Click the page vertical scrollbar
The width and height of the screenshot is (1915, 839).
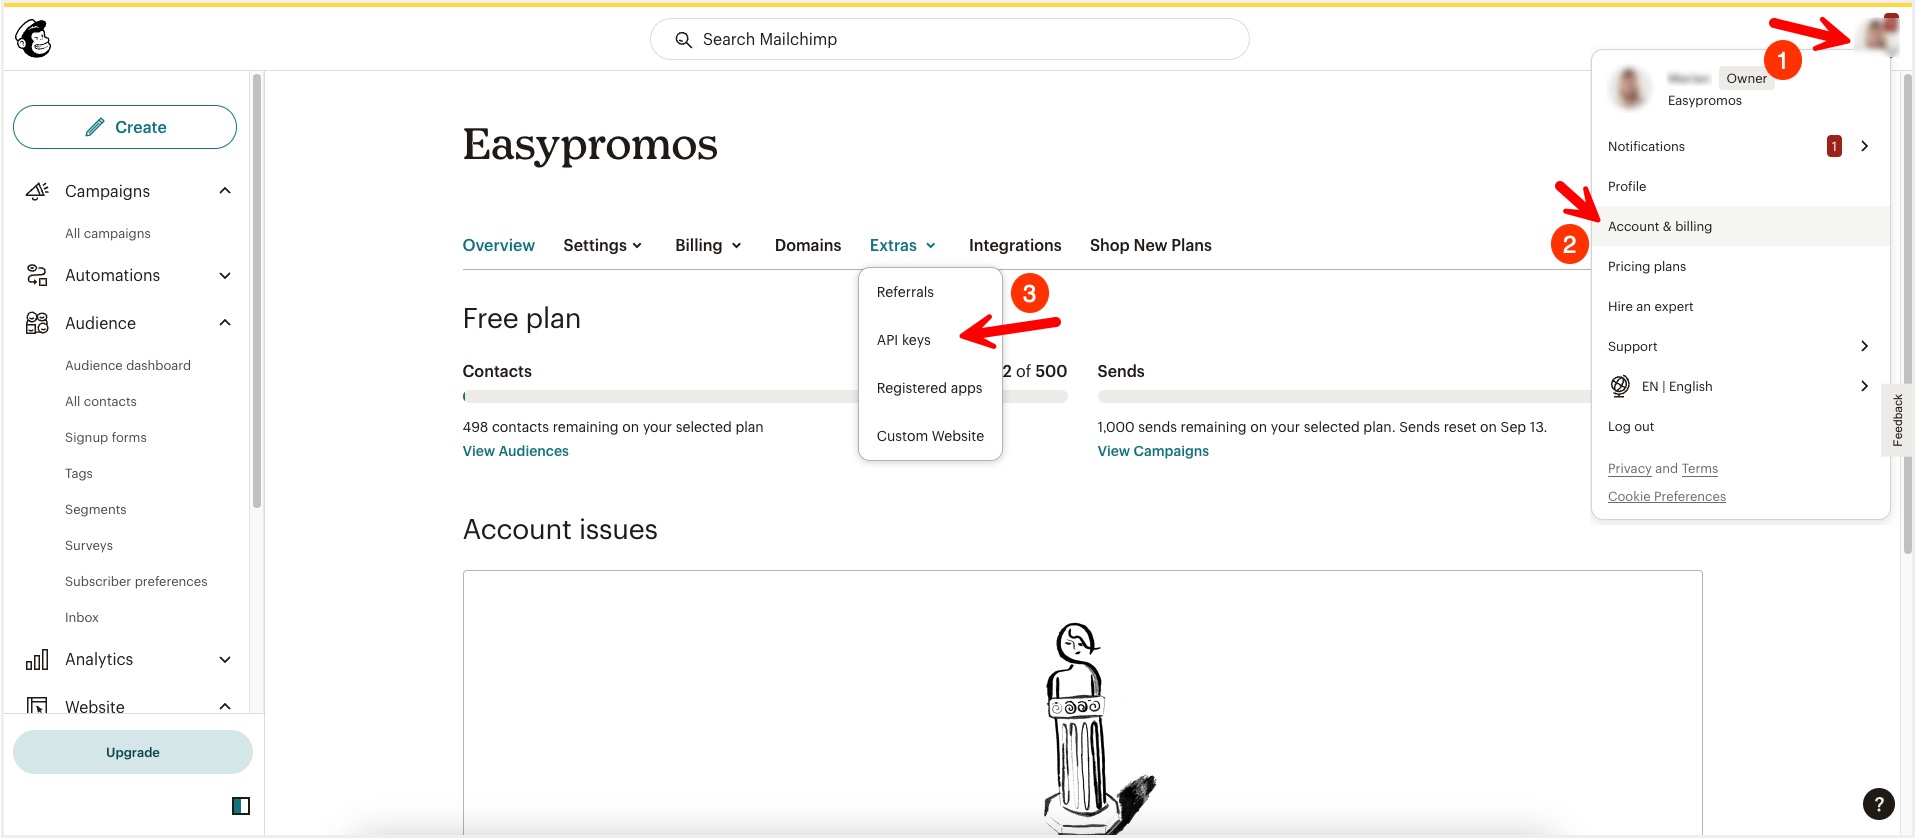[x=1907, y=314]
